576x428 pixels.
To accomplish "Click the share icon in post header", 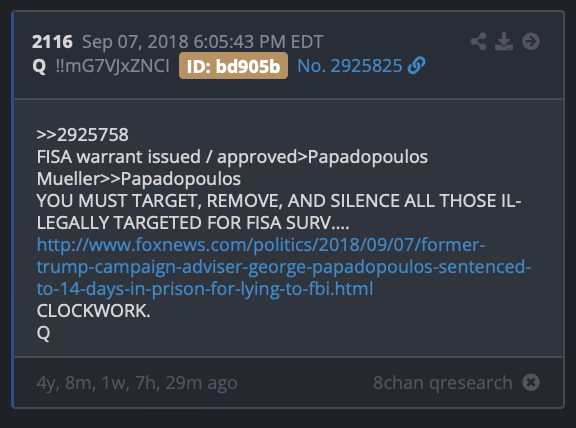I will point(478,42).
